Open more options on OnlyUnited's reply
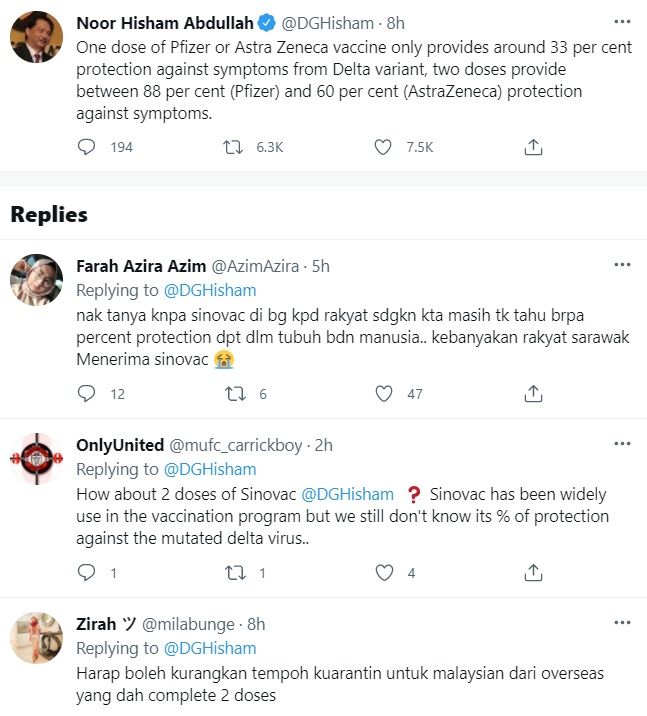The width and height of the screenshot is (647, 716). click(622, 444)
